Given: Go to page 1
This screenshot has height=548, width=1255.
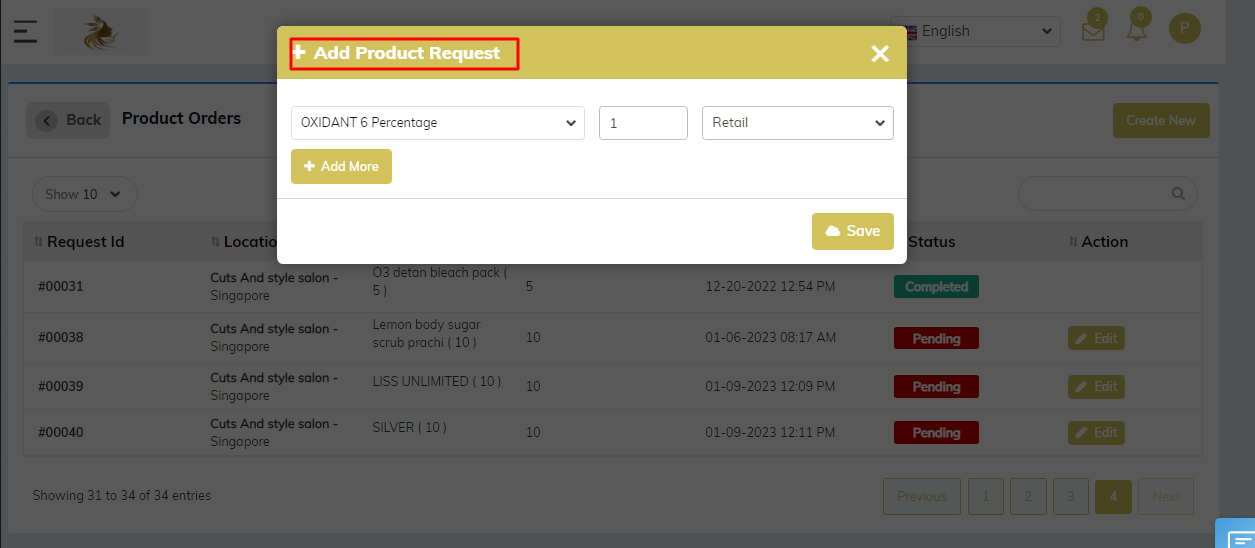Looking at the screenshot, I should [x=986, y=496].
